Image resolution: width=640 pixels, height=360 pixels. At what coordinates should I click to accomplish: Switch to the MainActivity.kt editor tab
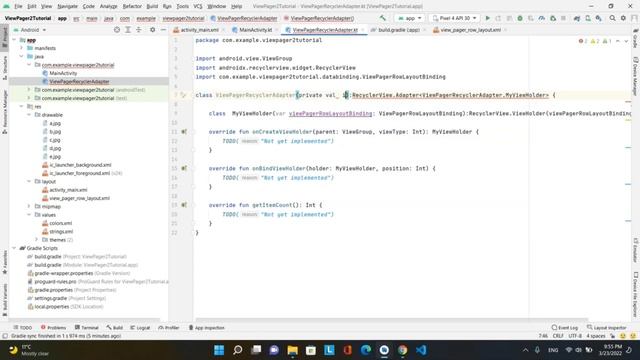click(x=252, y=30)
